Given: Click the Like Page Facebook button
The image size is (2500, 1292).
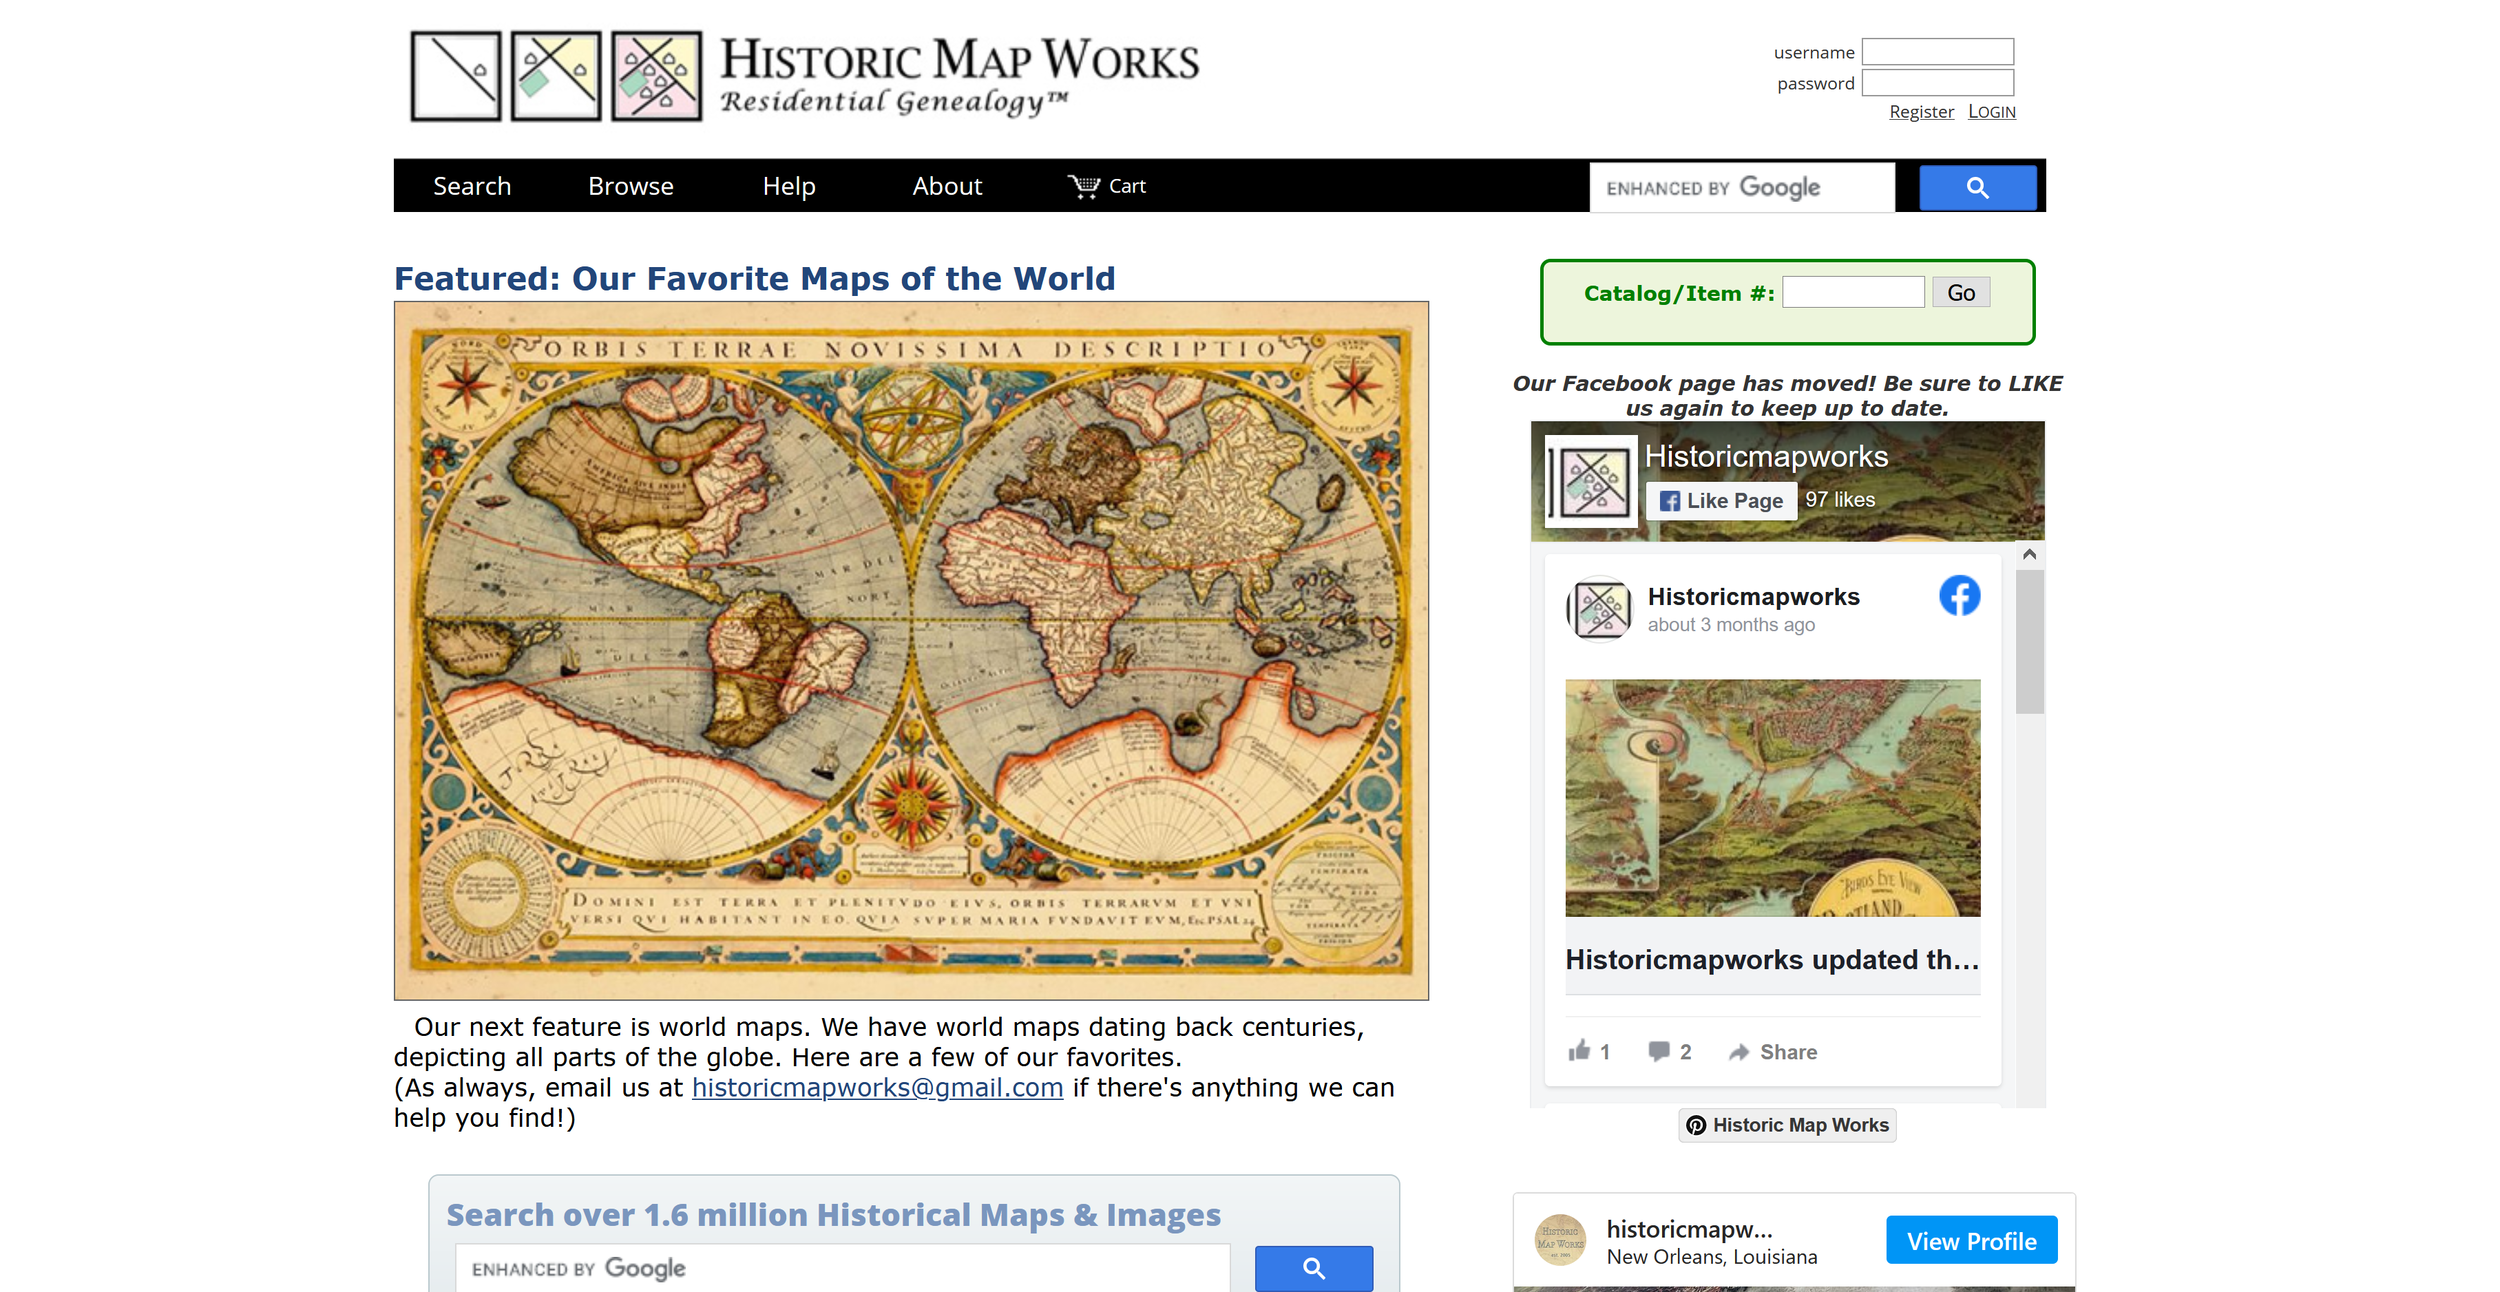Looking at the screenshot, I should click(1721, 501).
